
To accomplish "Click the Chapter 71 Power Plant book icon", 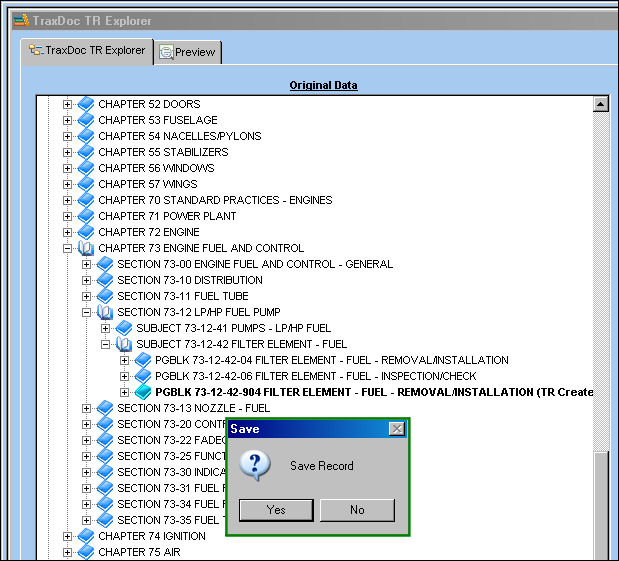I will pyautogui.click(x=86, y=216).
